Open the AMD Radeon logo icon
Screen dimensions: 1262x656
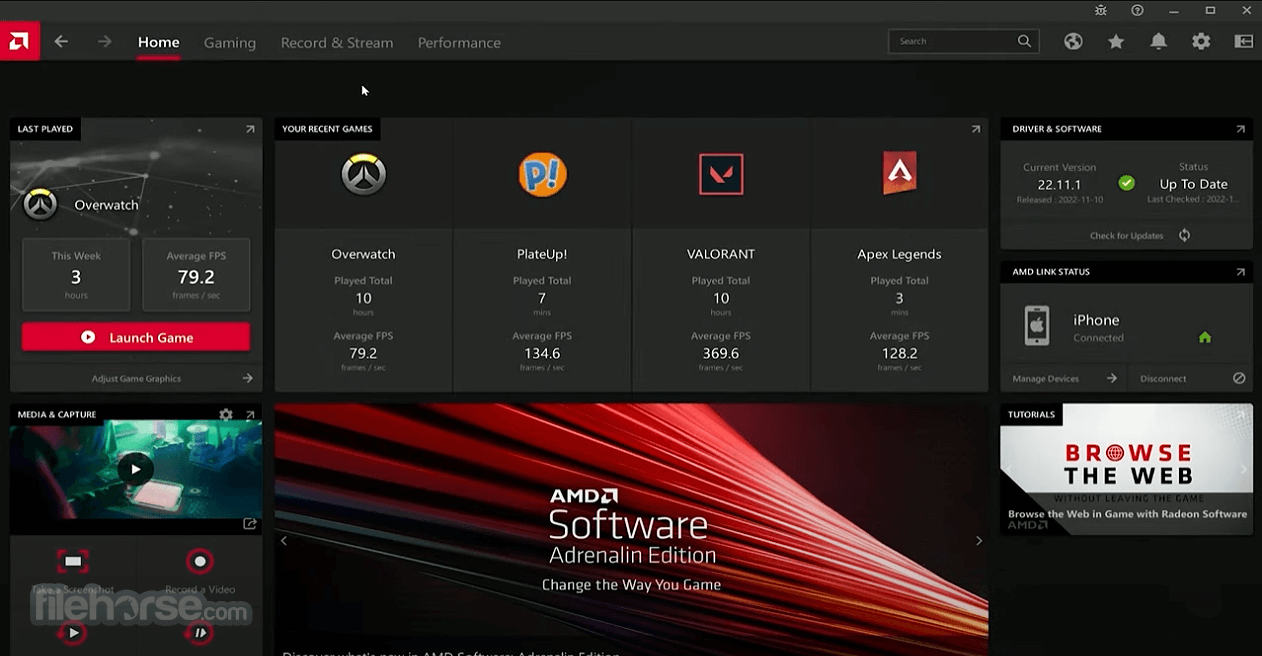18,41
